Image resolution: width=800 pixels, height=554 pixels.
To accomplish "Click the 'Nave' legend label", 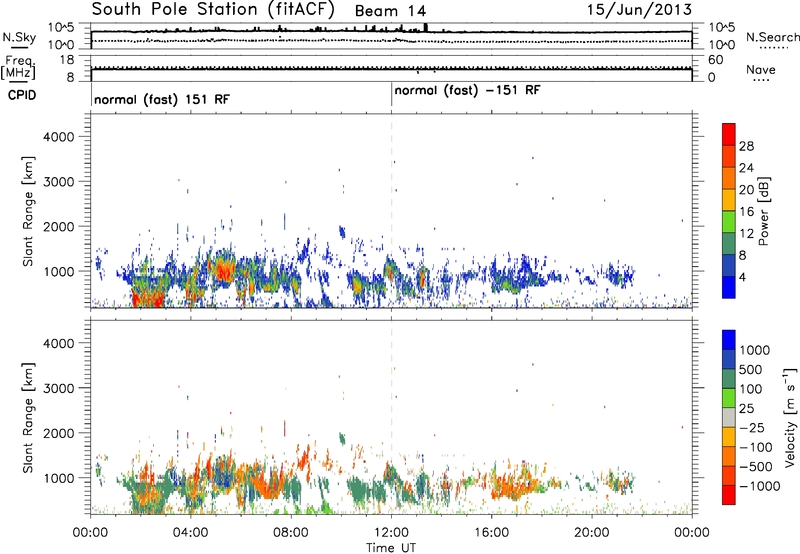I will (761, 69).
